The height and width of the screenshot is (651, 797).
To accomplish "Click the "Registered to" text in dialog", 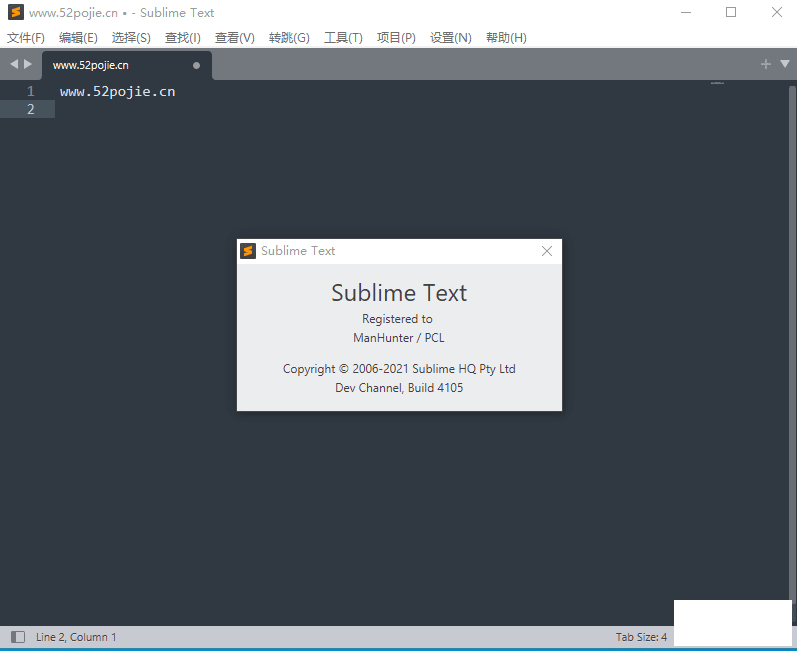I will click(397, 319).
